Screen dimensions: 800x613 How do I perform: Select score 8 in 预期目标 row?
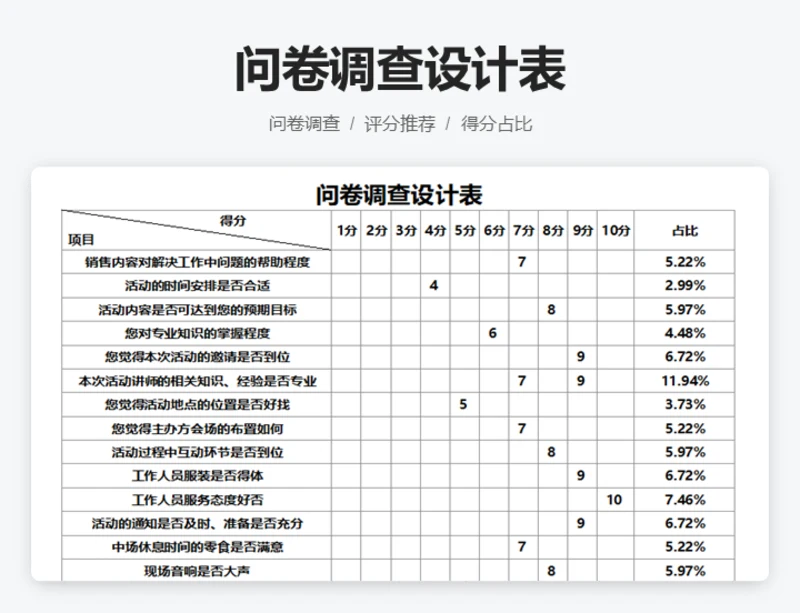(551, 309)
